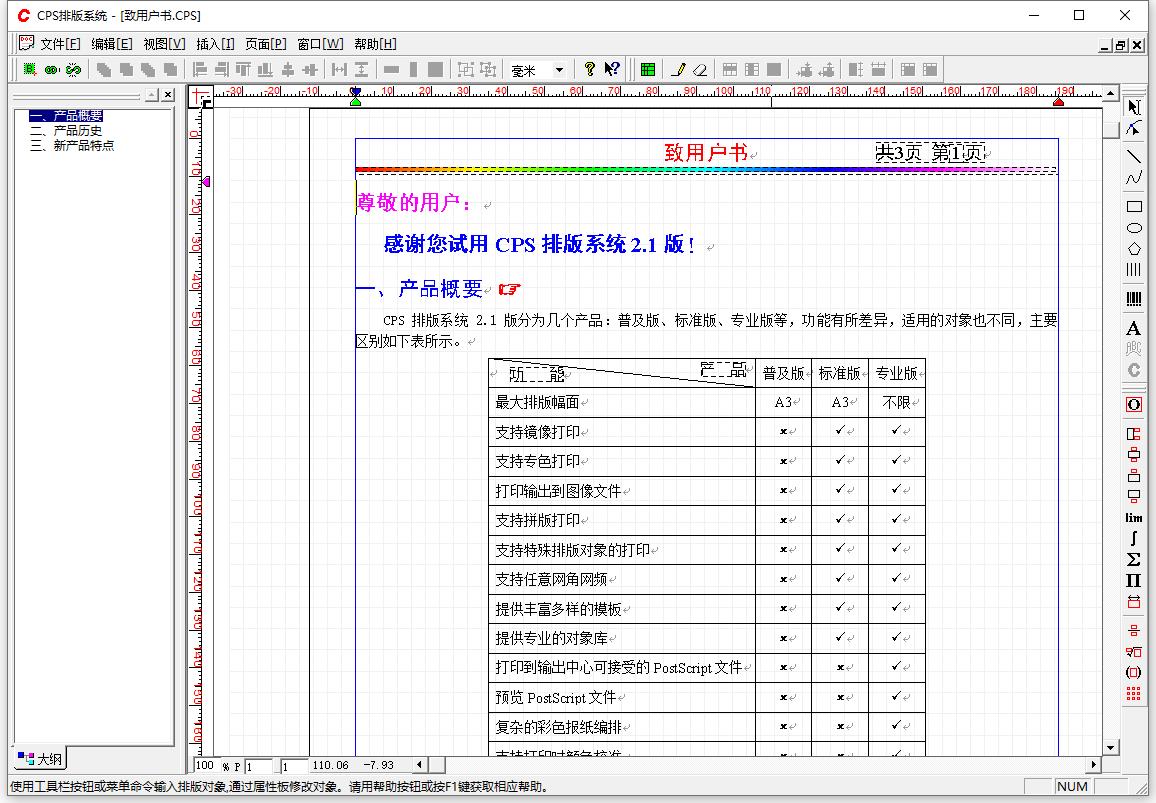Image resolution: width=1156 pixels, height=803 pixels.
Task: Click the yellow question mark help icon
Action: click(x=590, y=70)
